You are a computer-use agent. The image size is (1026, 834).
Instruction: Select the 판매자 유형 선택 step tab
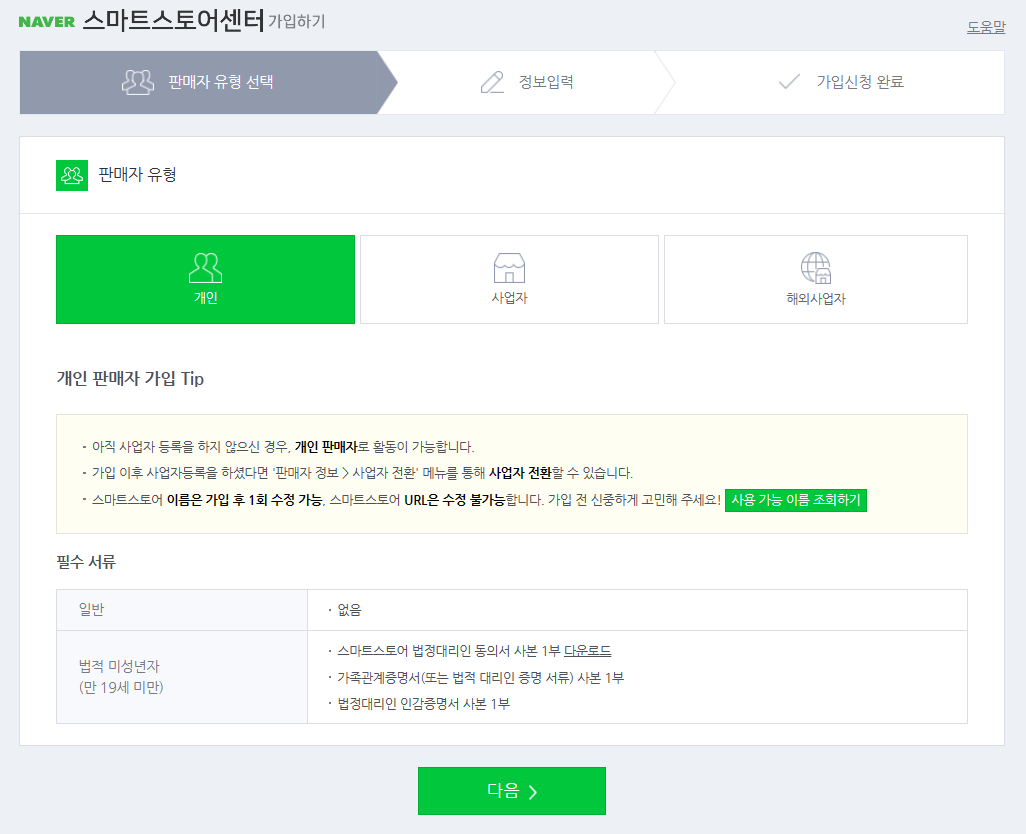[208, 82]
